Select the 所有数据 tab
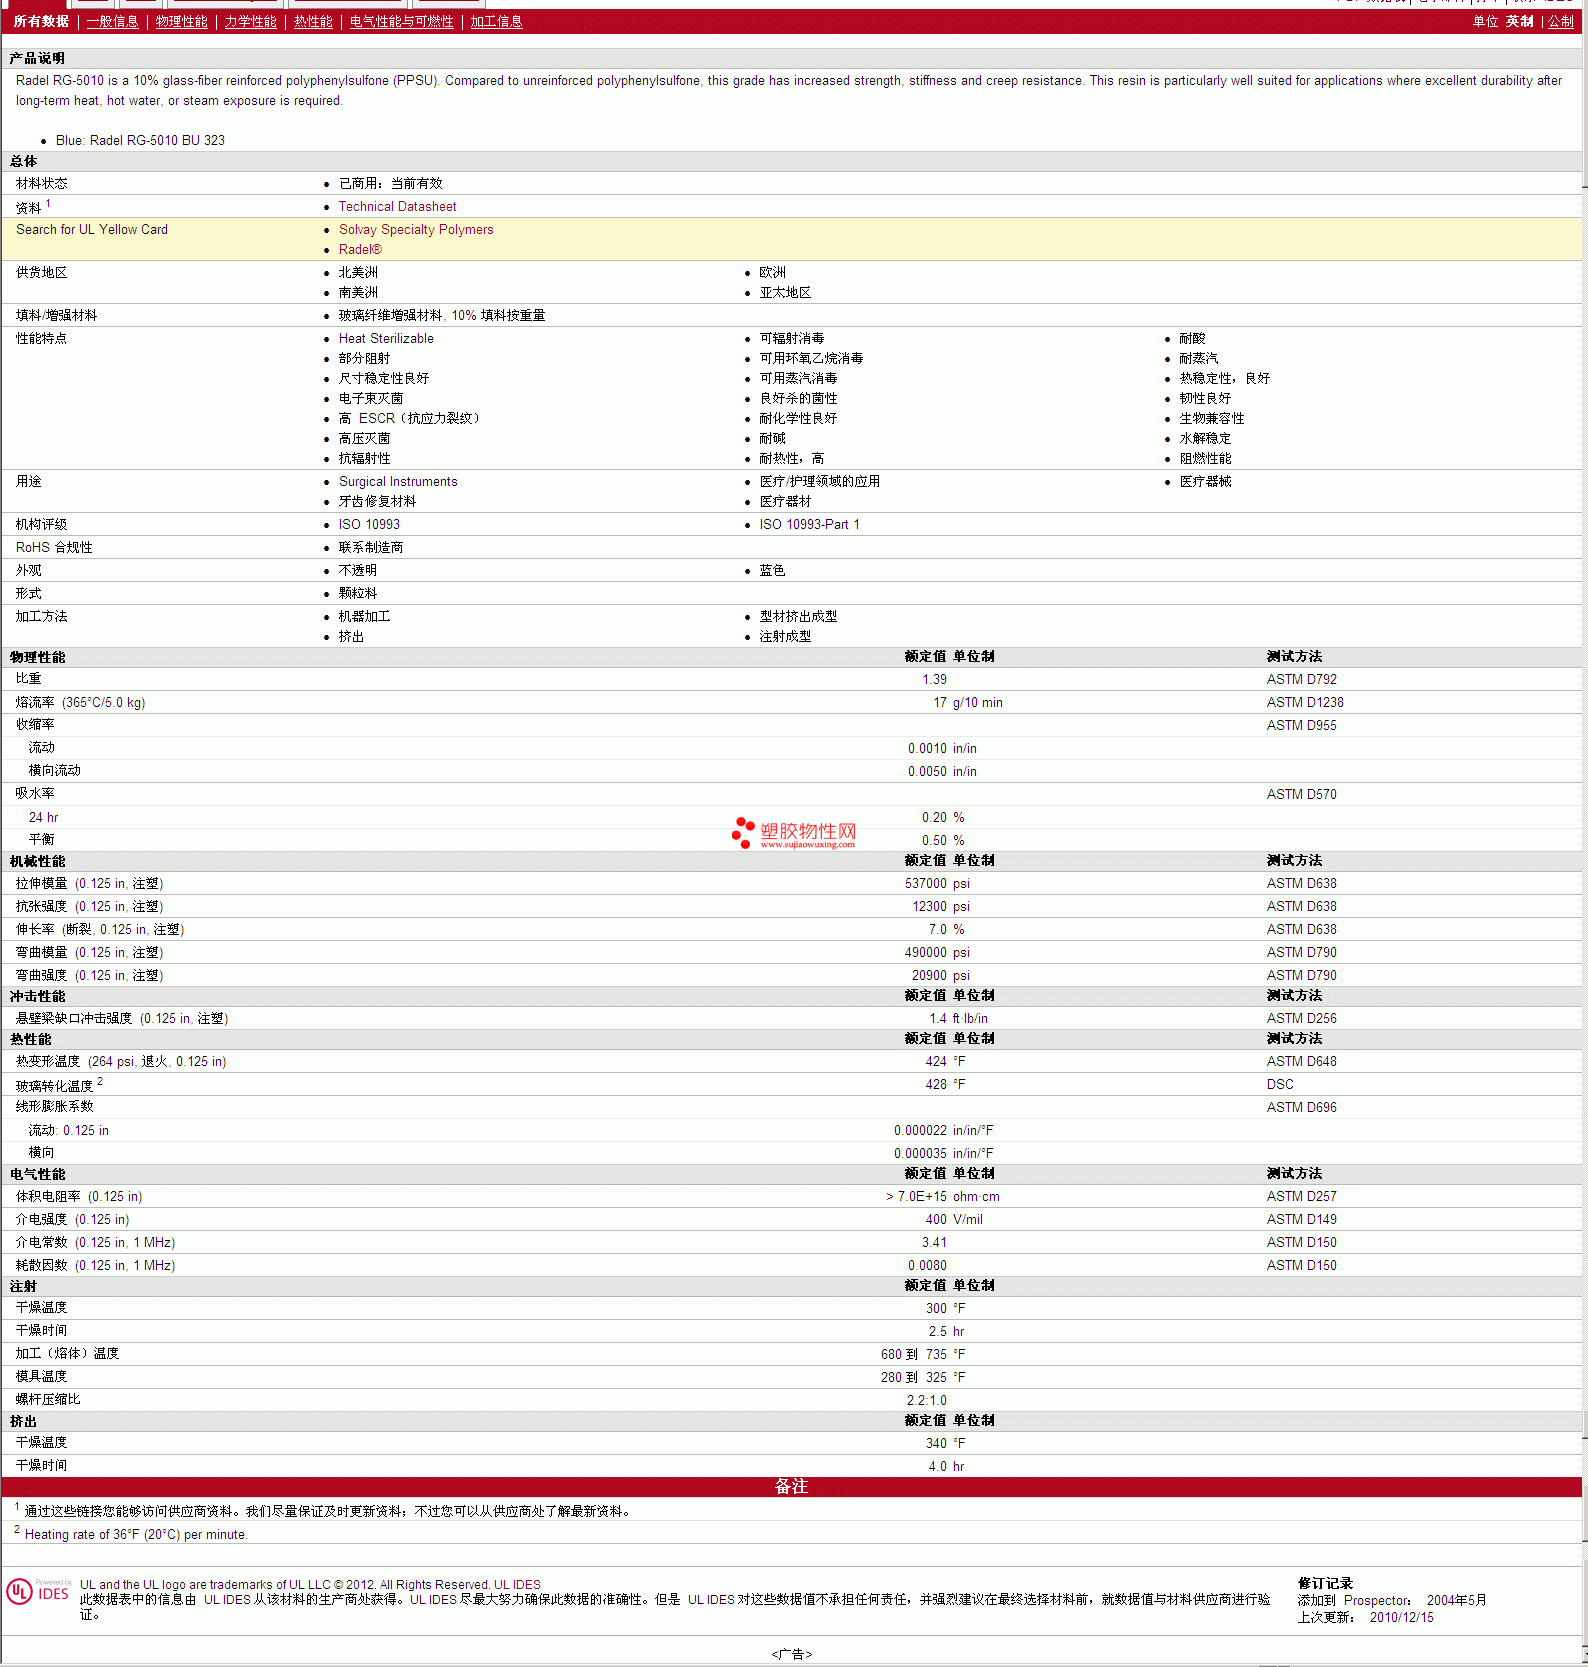Image resolution: width=1588 pixels, height=1667 pixels. pos(41,21)
